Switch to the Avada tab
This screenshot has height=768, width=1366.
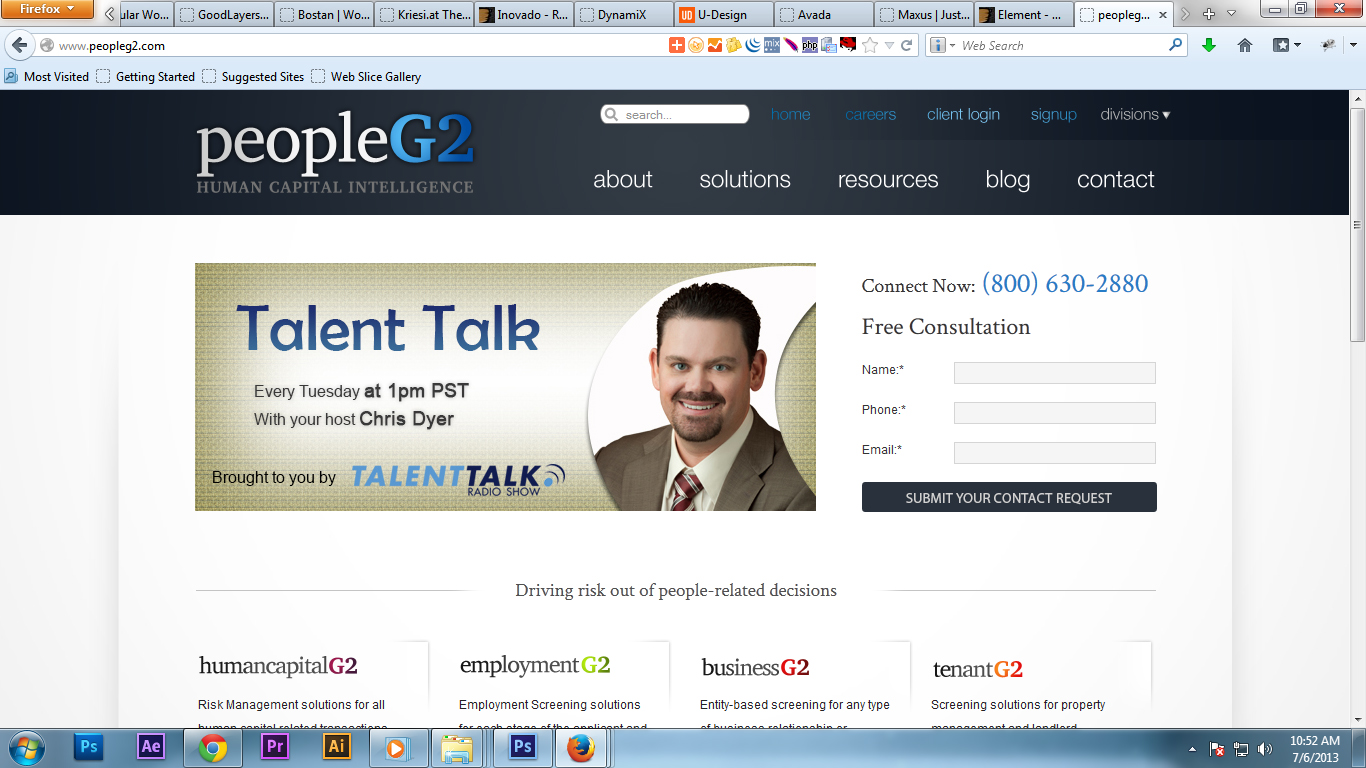tap(822, 15)
